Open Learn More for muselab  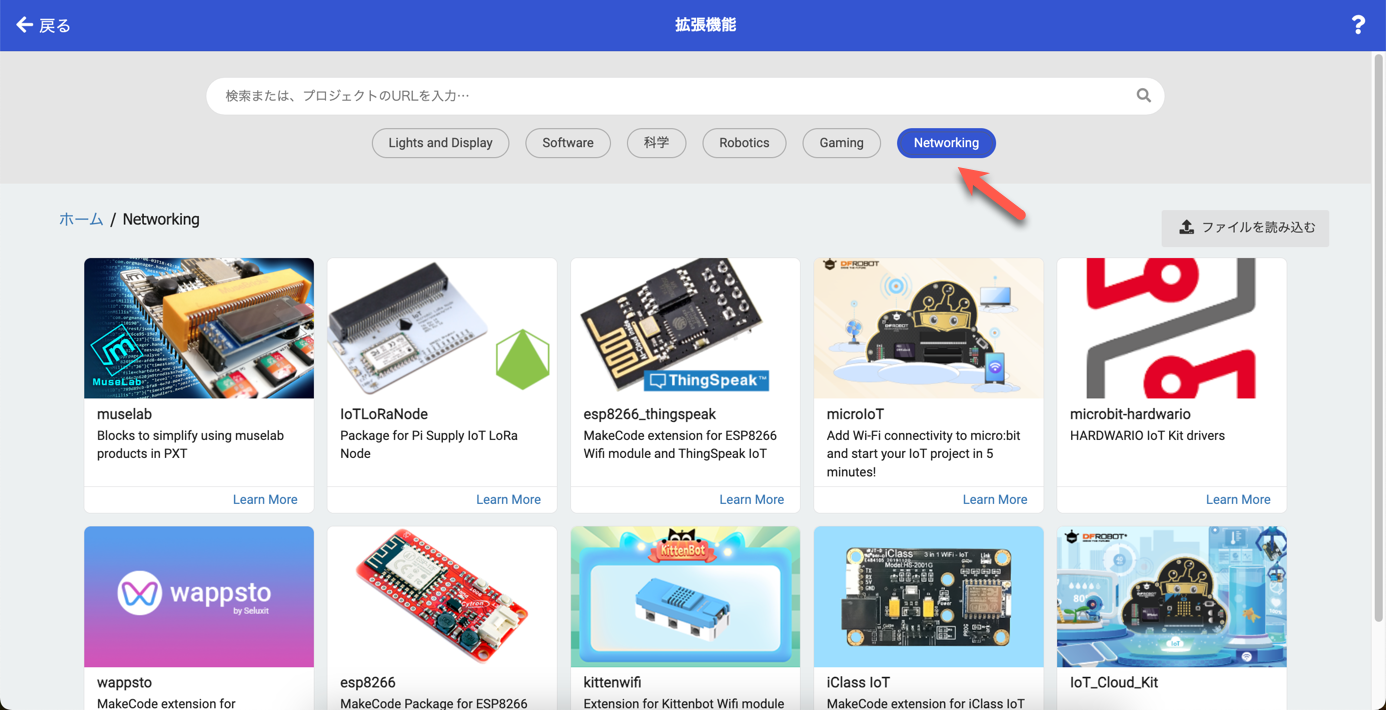[265, 499]
